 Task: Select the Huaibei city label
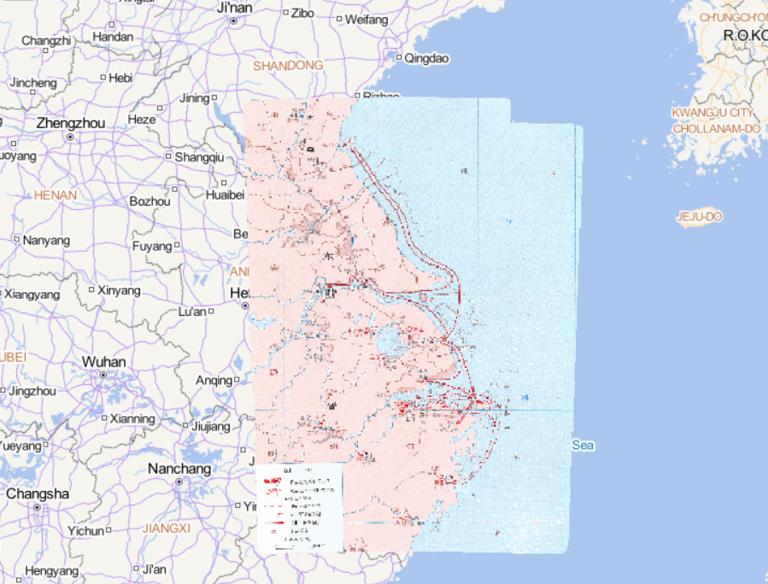point(225,195)
